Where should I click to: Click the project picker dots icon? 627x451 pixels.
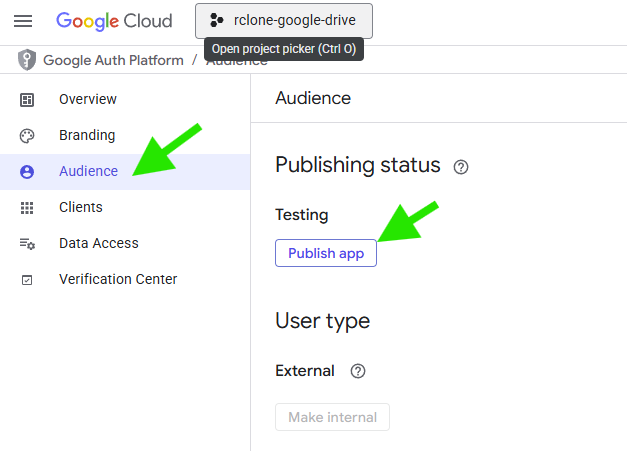216,20
